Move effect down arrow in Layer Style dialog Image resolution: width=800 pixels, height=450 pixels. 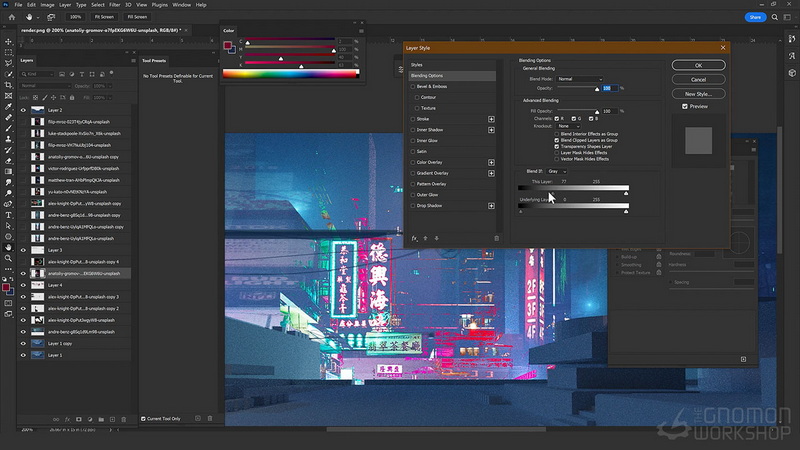pyautogui.click(x=437, y=238)
